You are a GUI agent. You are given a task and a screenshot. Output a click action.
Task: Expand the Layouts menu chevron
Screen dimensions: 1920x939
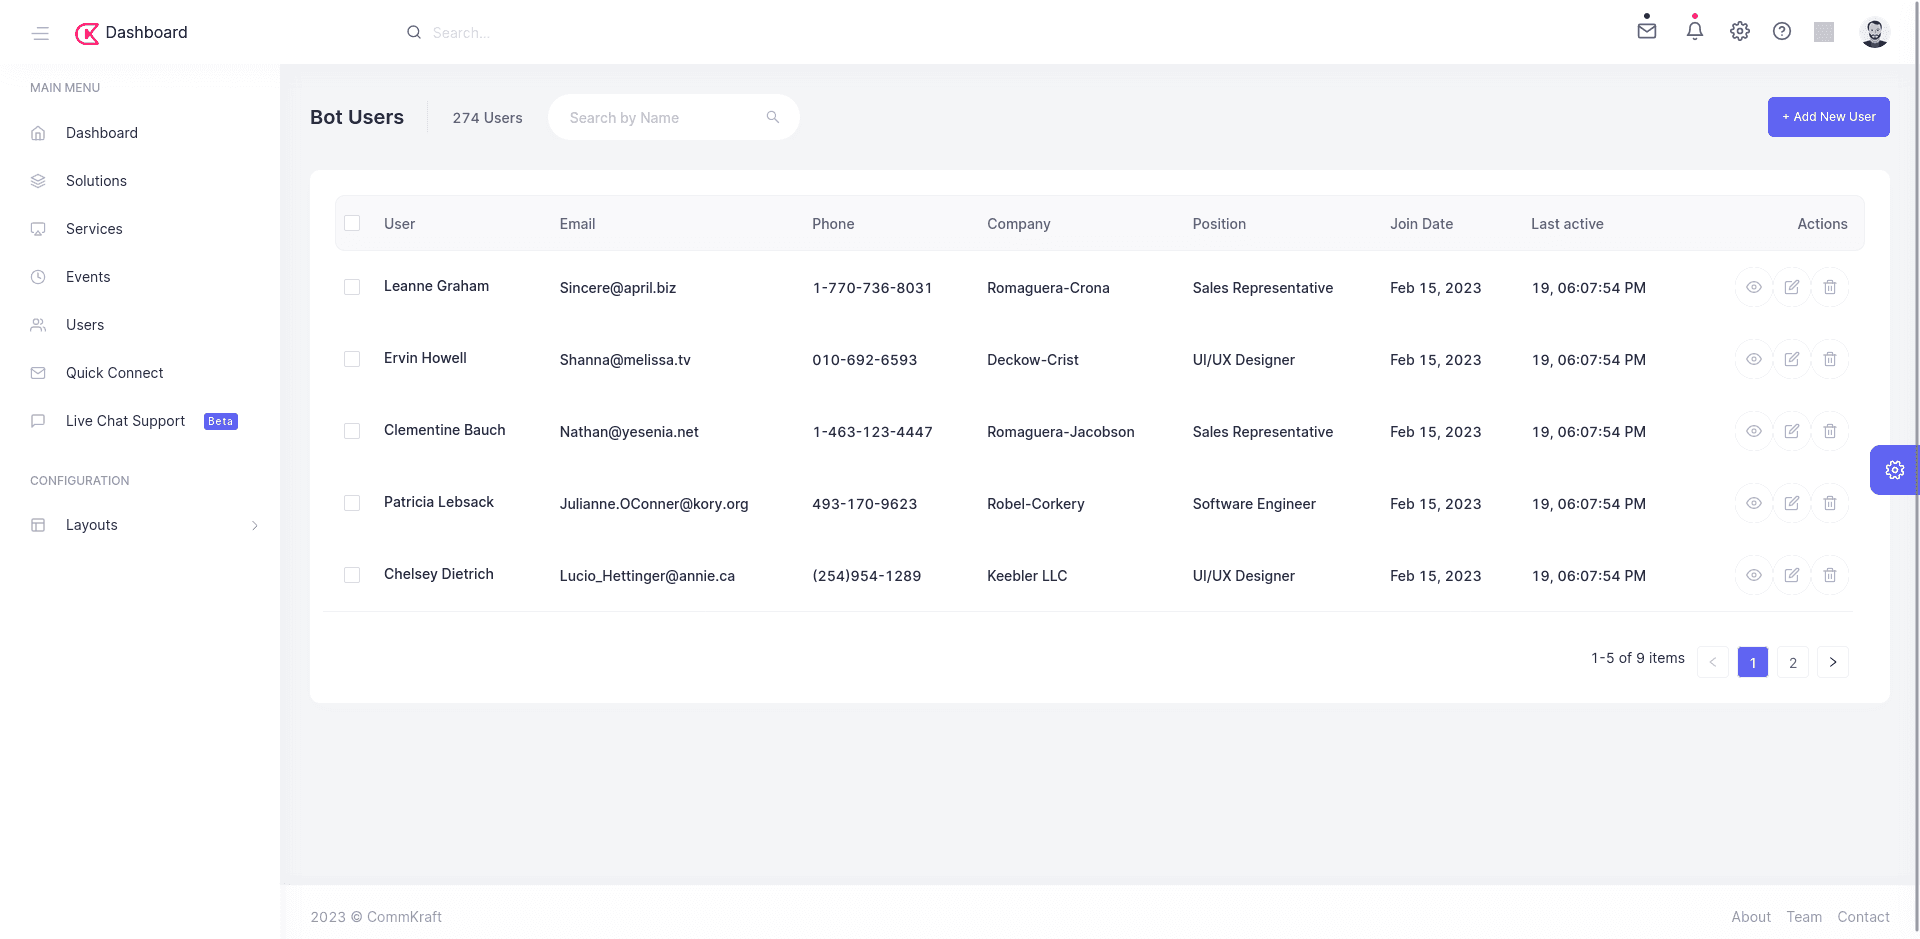[255, 525]
